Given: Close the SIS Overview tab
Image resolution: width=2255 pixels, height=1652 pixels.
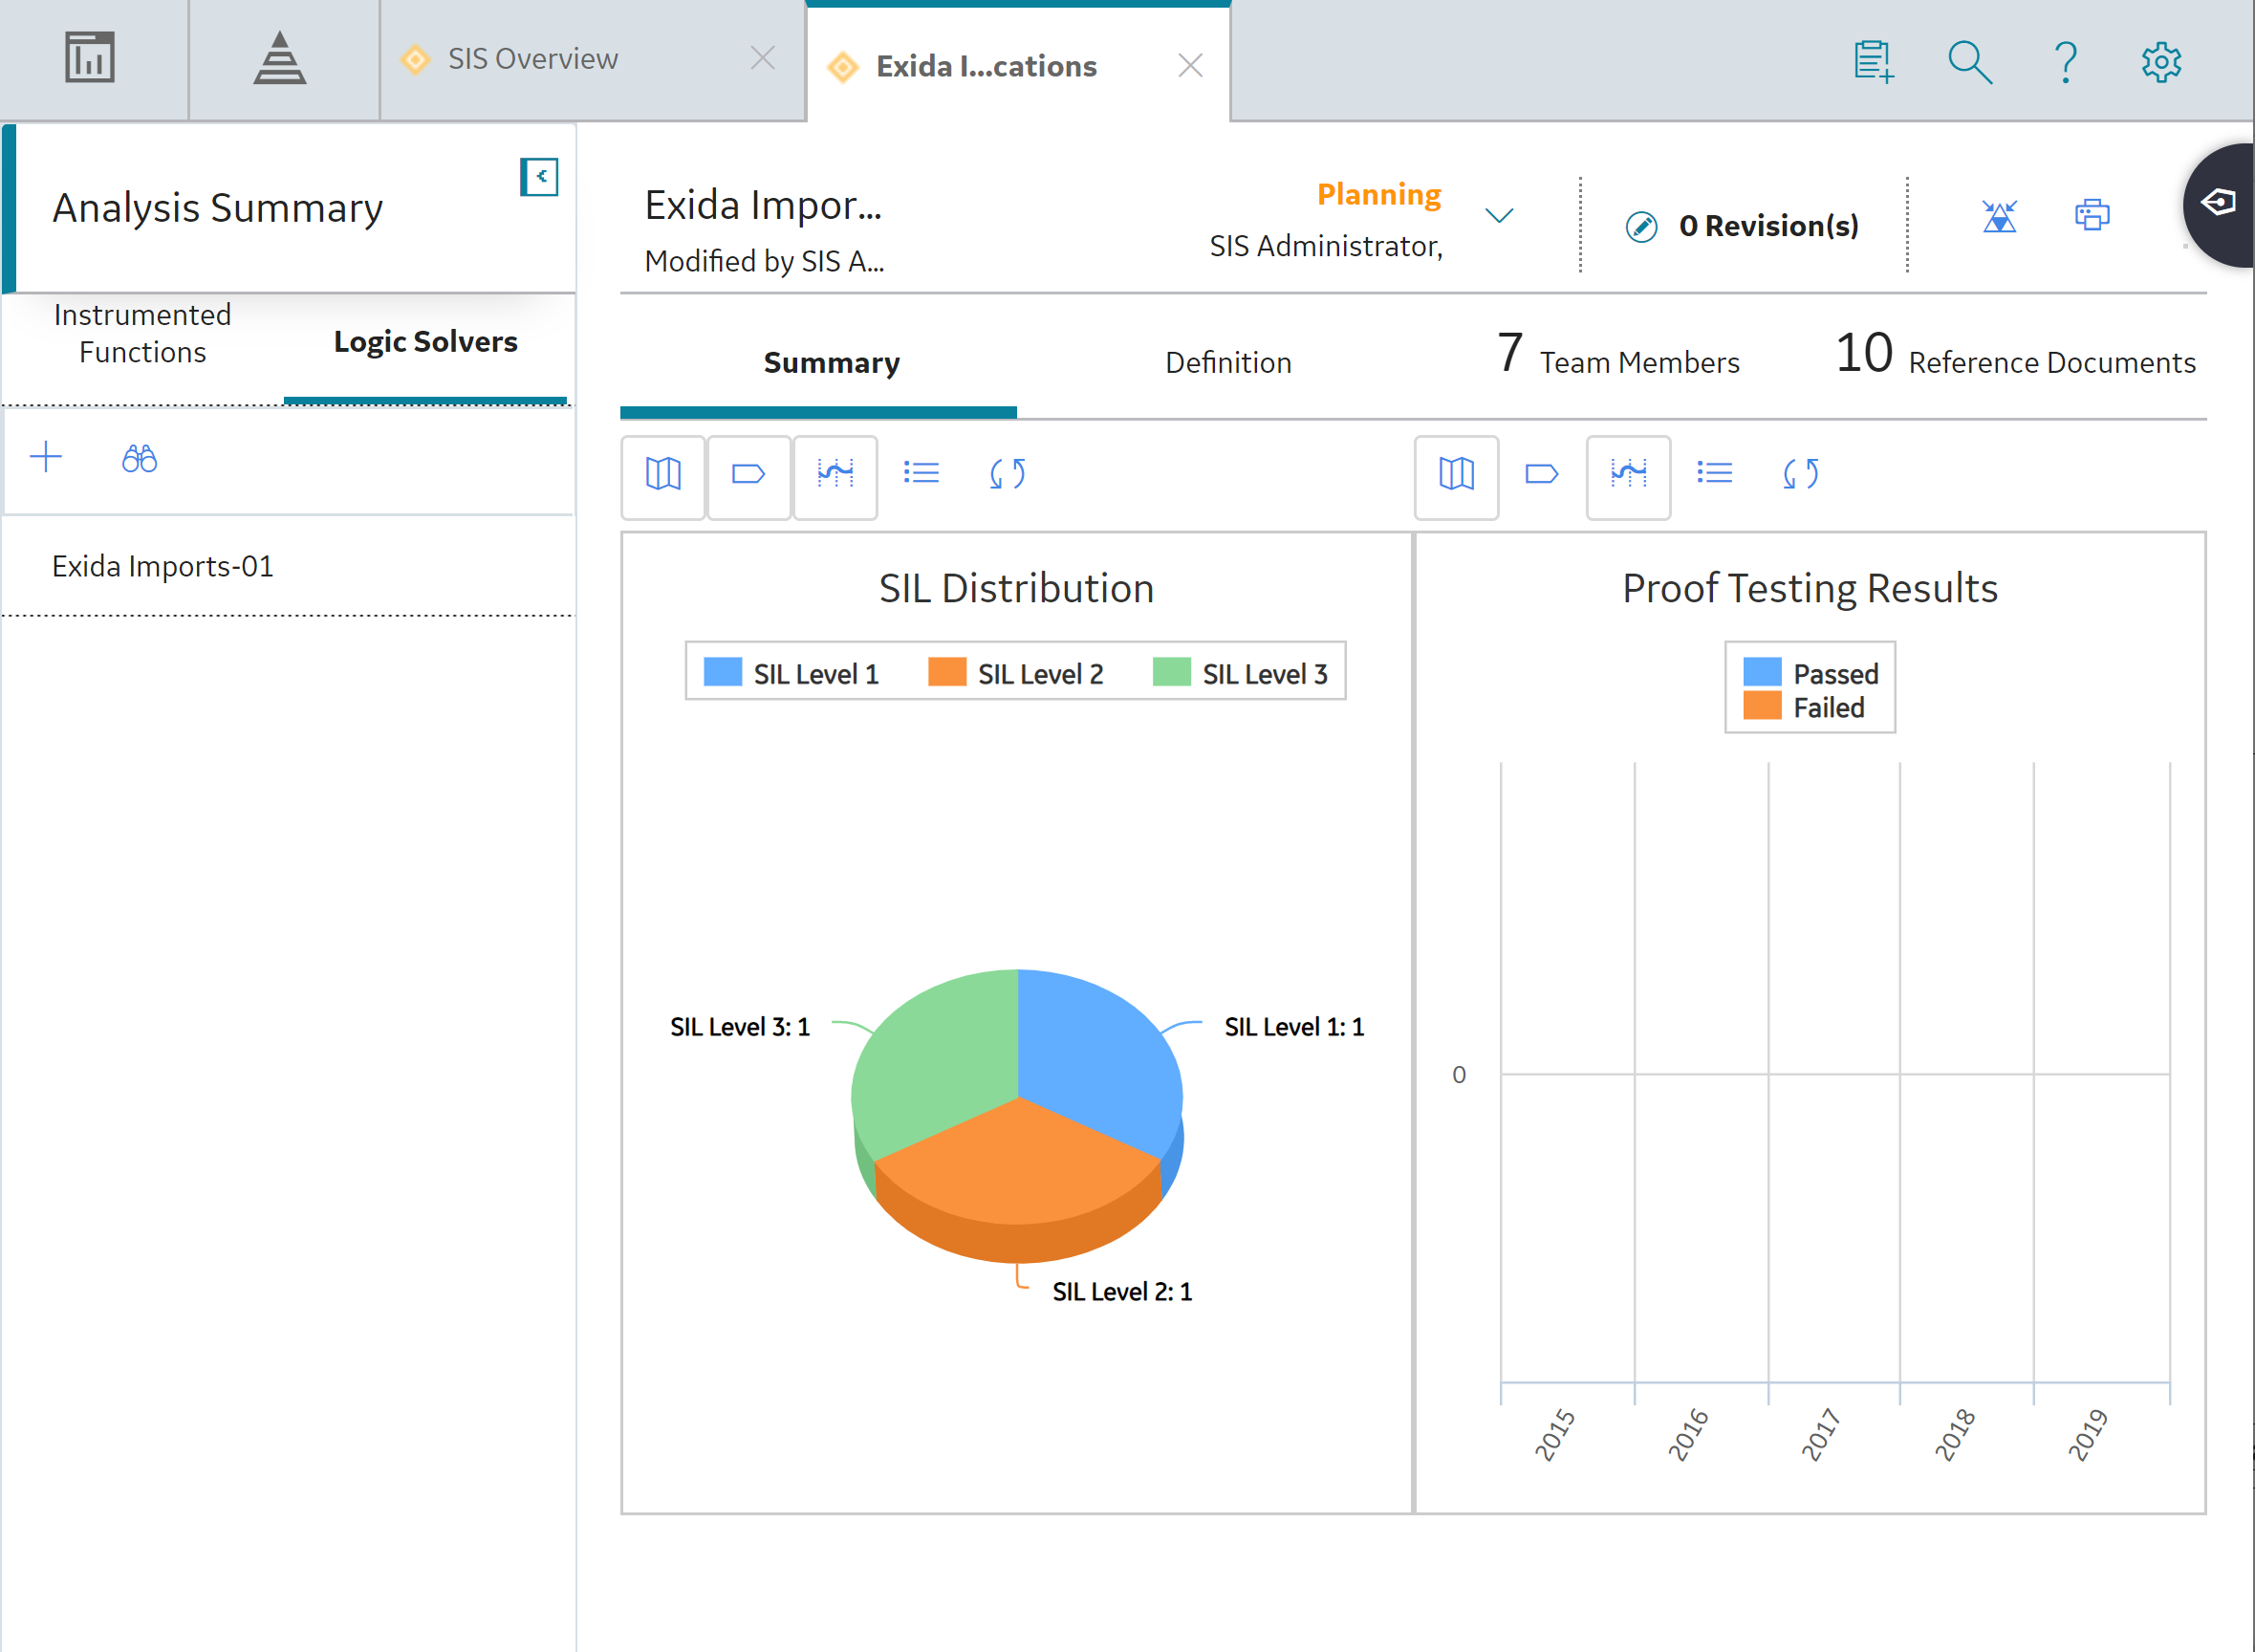Looking at the screenshot, I should (x=763, y=59).
